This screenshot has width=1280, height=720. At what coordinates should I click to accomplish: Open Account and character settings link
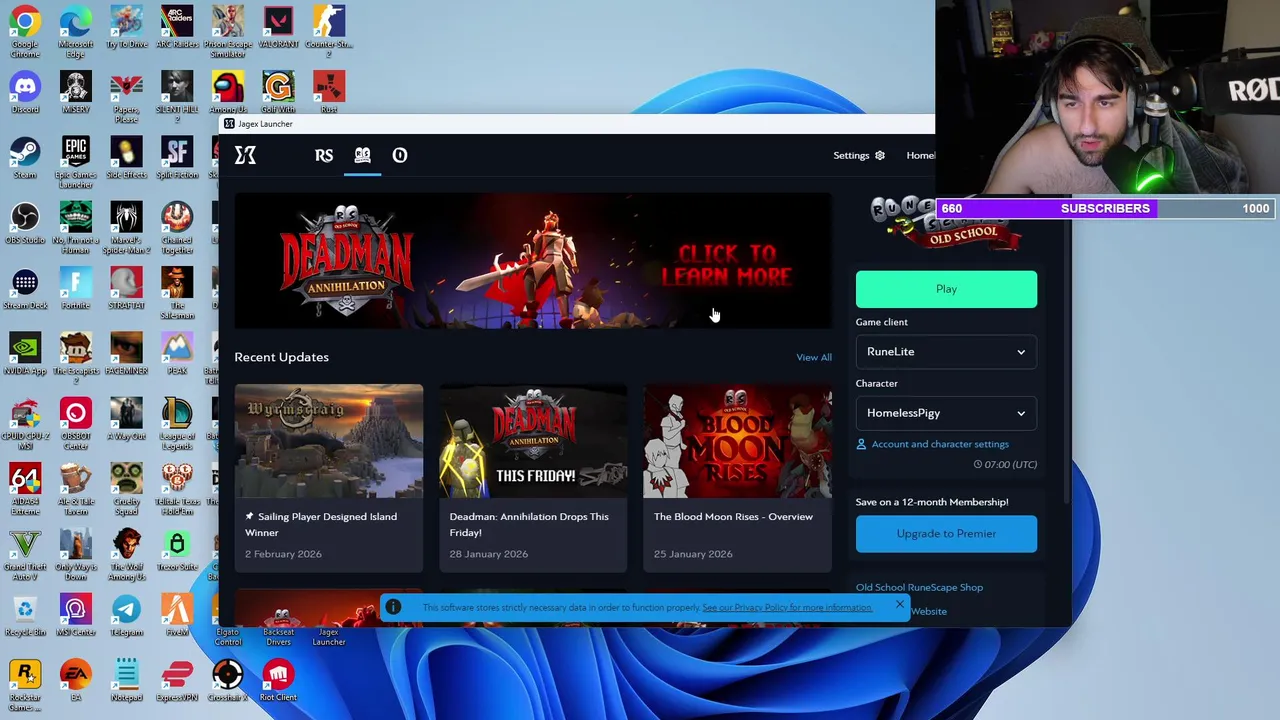pos(939,444)
